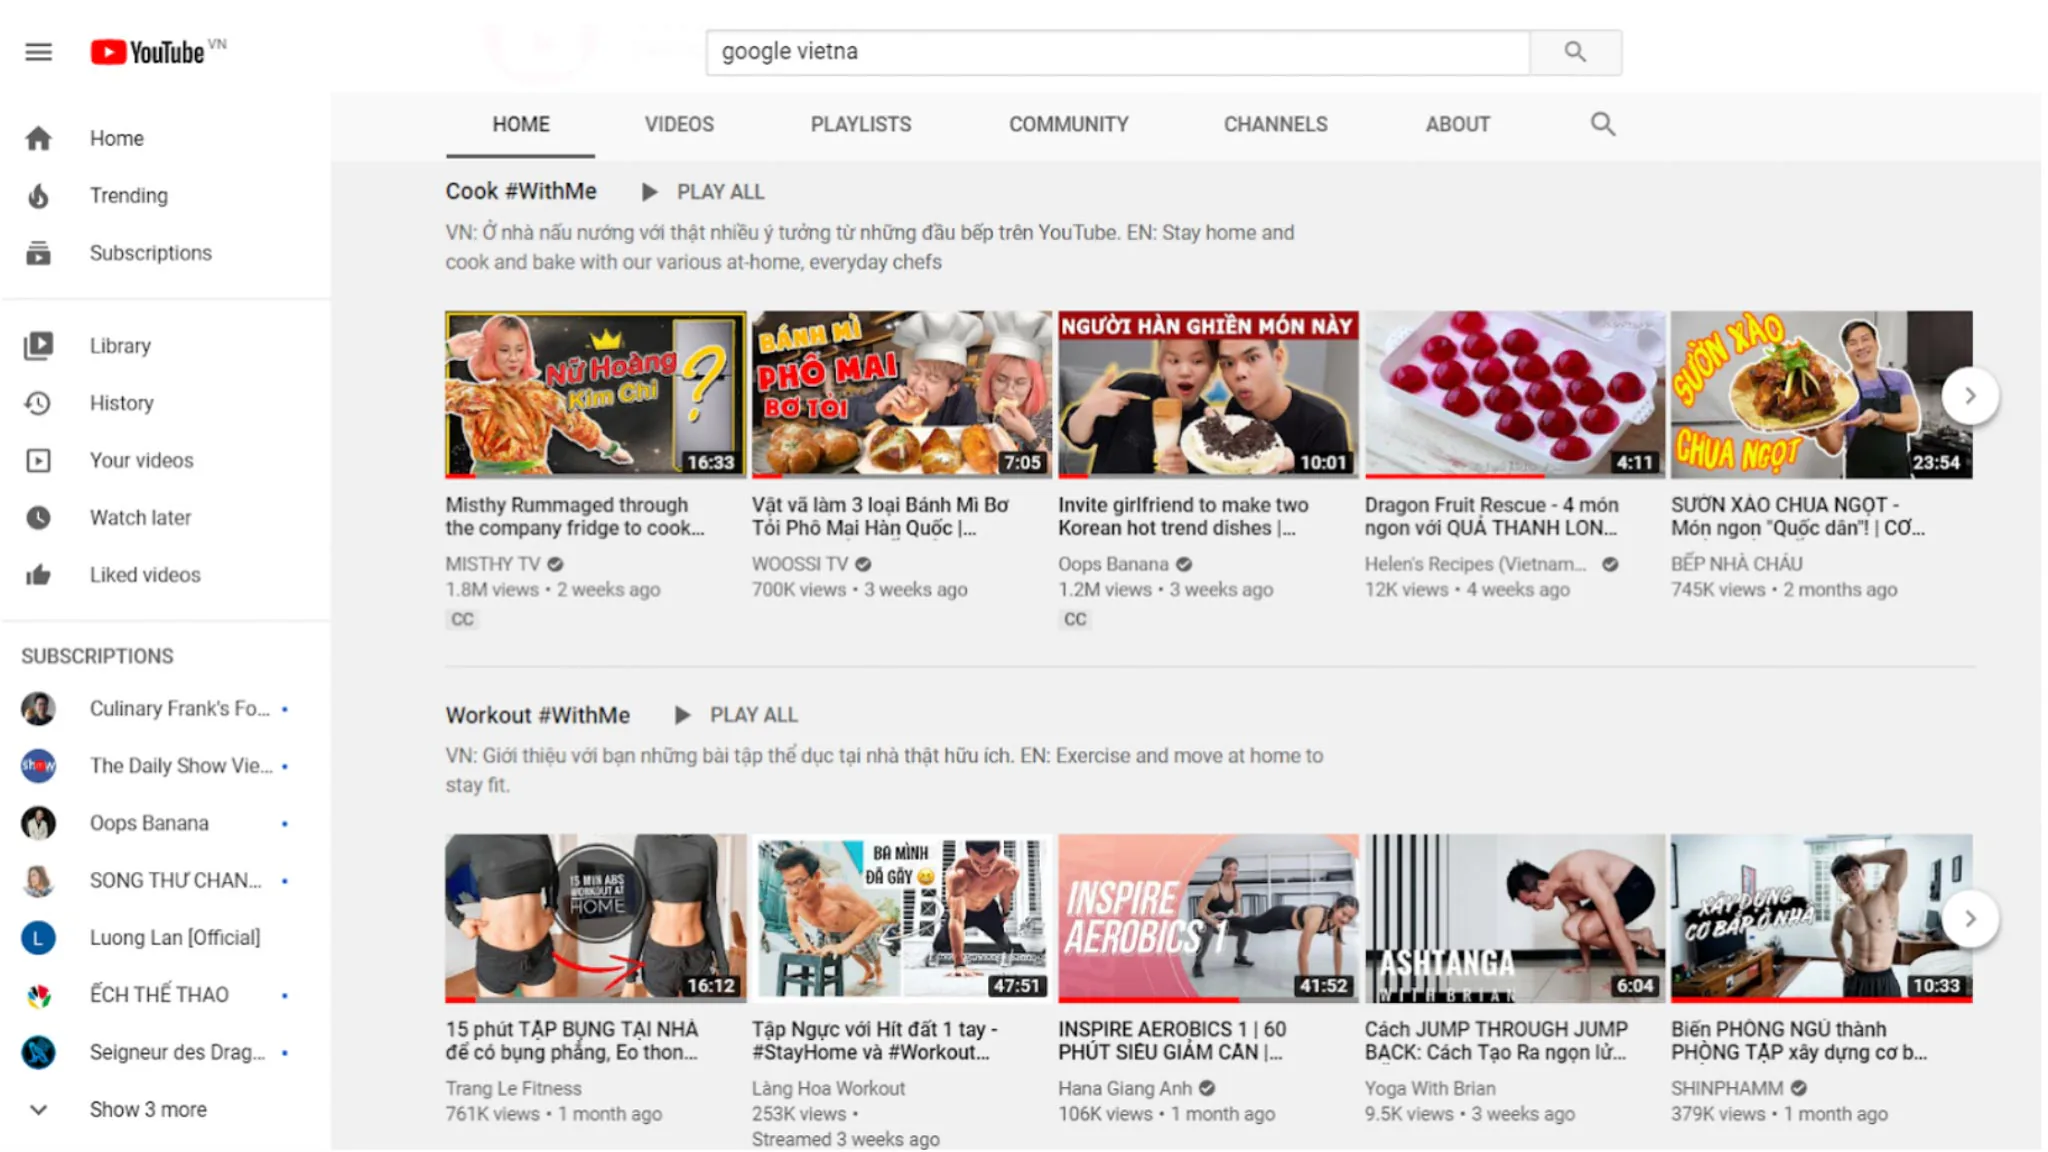Open ẾCH THỂ THAO subscription
Screen dimensions: 2048x1152
click(x=165, y=995)
